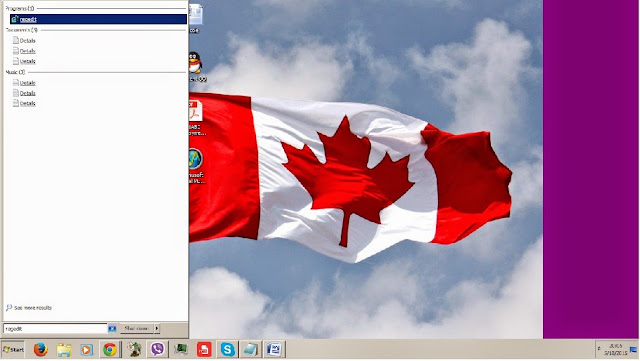Open Skype from the taskbar

click(x=227, y=349)
